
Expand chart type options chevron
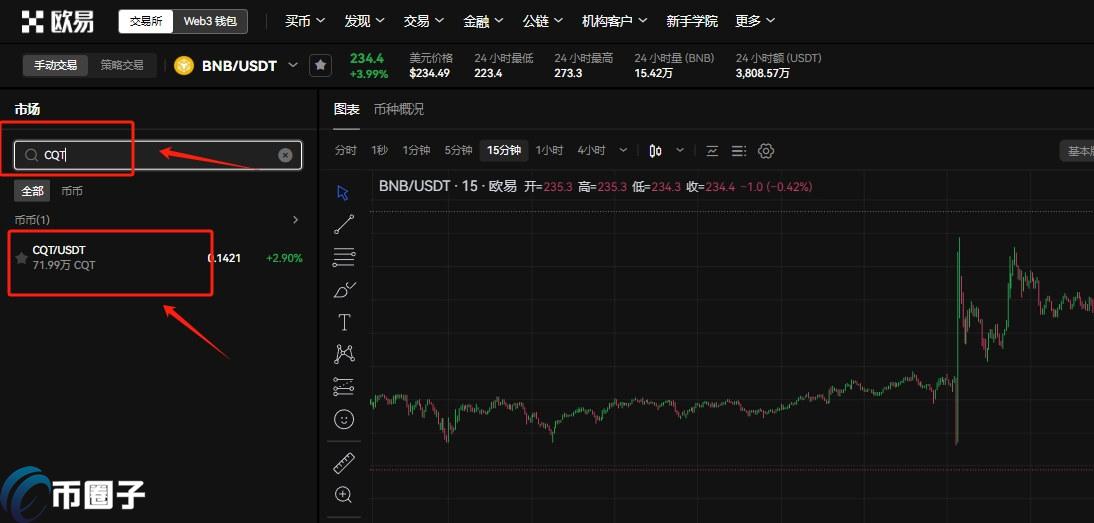coord(680,151)
